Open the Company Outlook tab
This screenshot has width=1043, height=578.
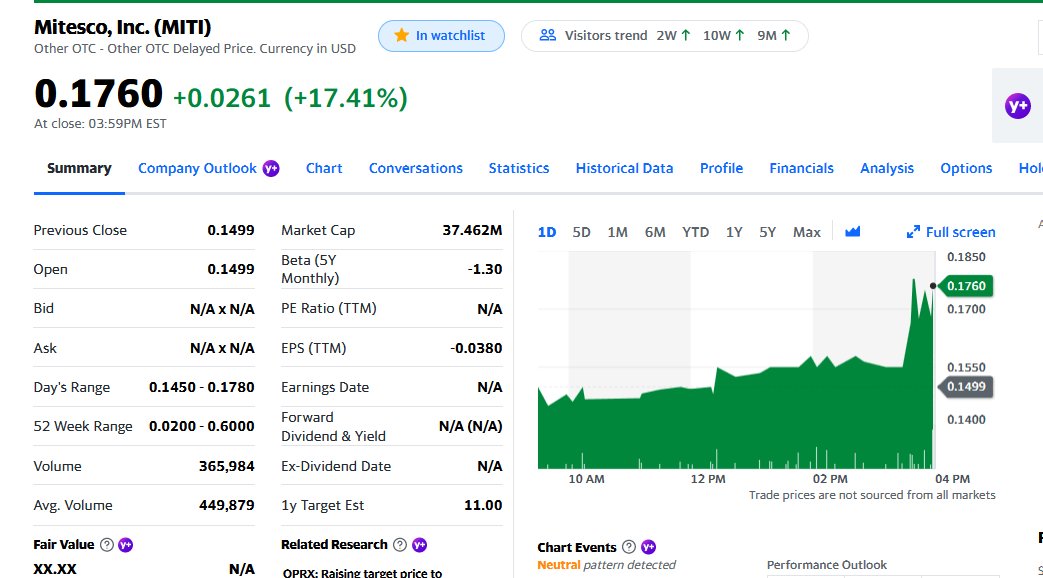click(197, 168)
